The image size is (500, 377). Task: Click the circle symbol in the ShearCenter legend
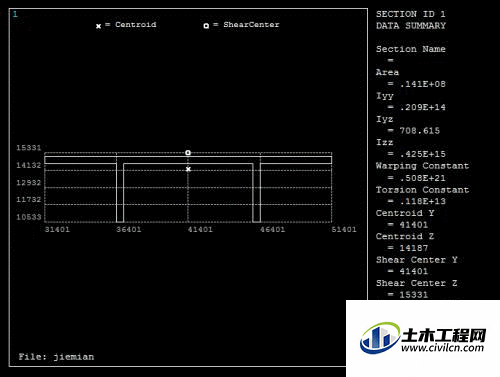coord(206,26)
